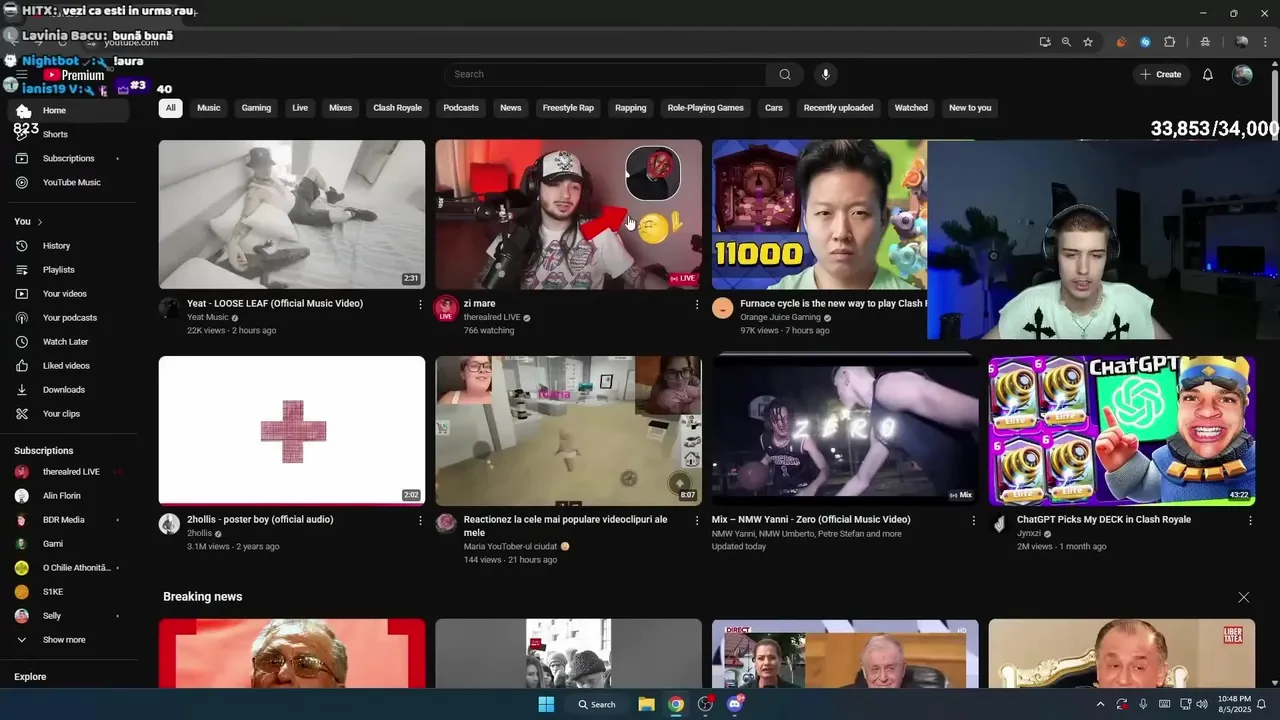Click the Create button

tap(1161, 74)
